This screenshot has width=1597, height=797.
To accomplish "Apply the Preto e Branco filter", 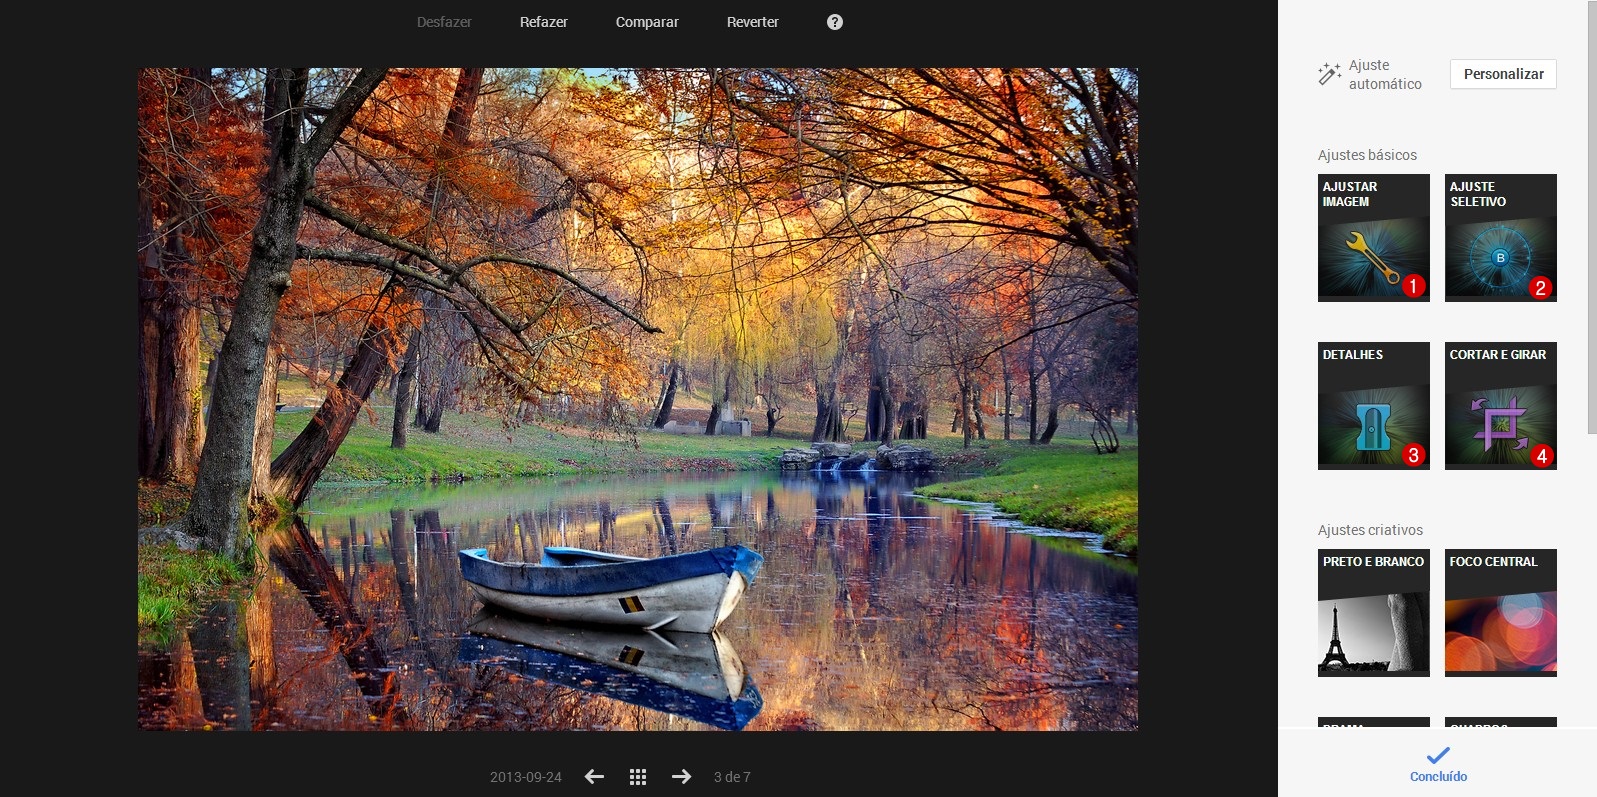I will pyautogui.click(x=1374, y=613).
